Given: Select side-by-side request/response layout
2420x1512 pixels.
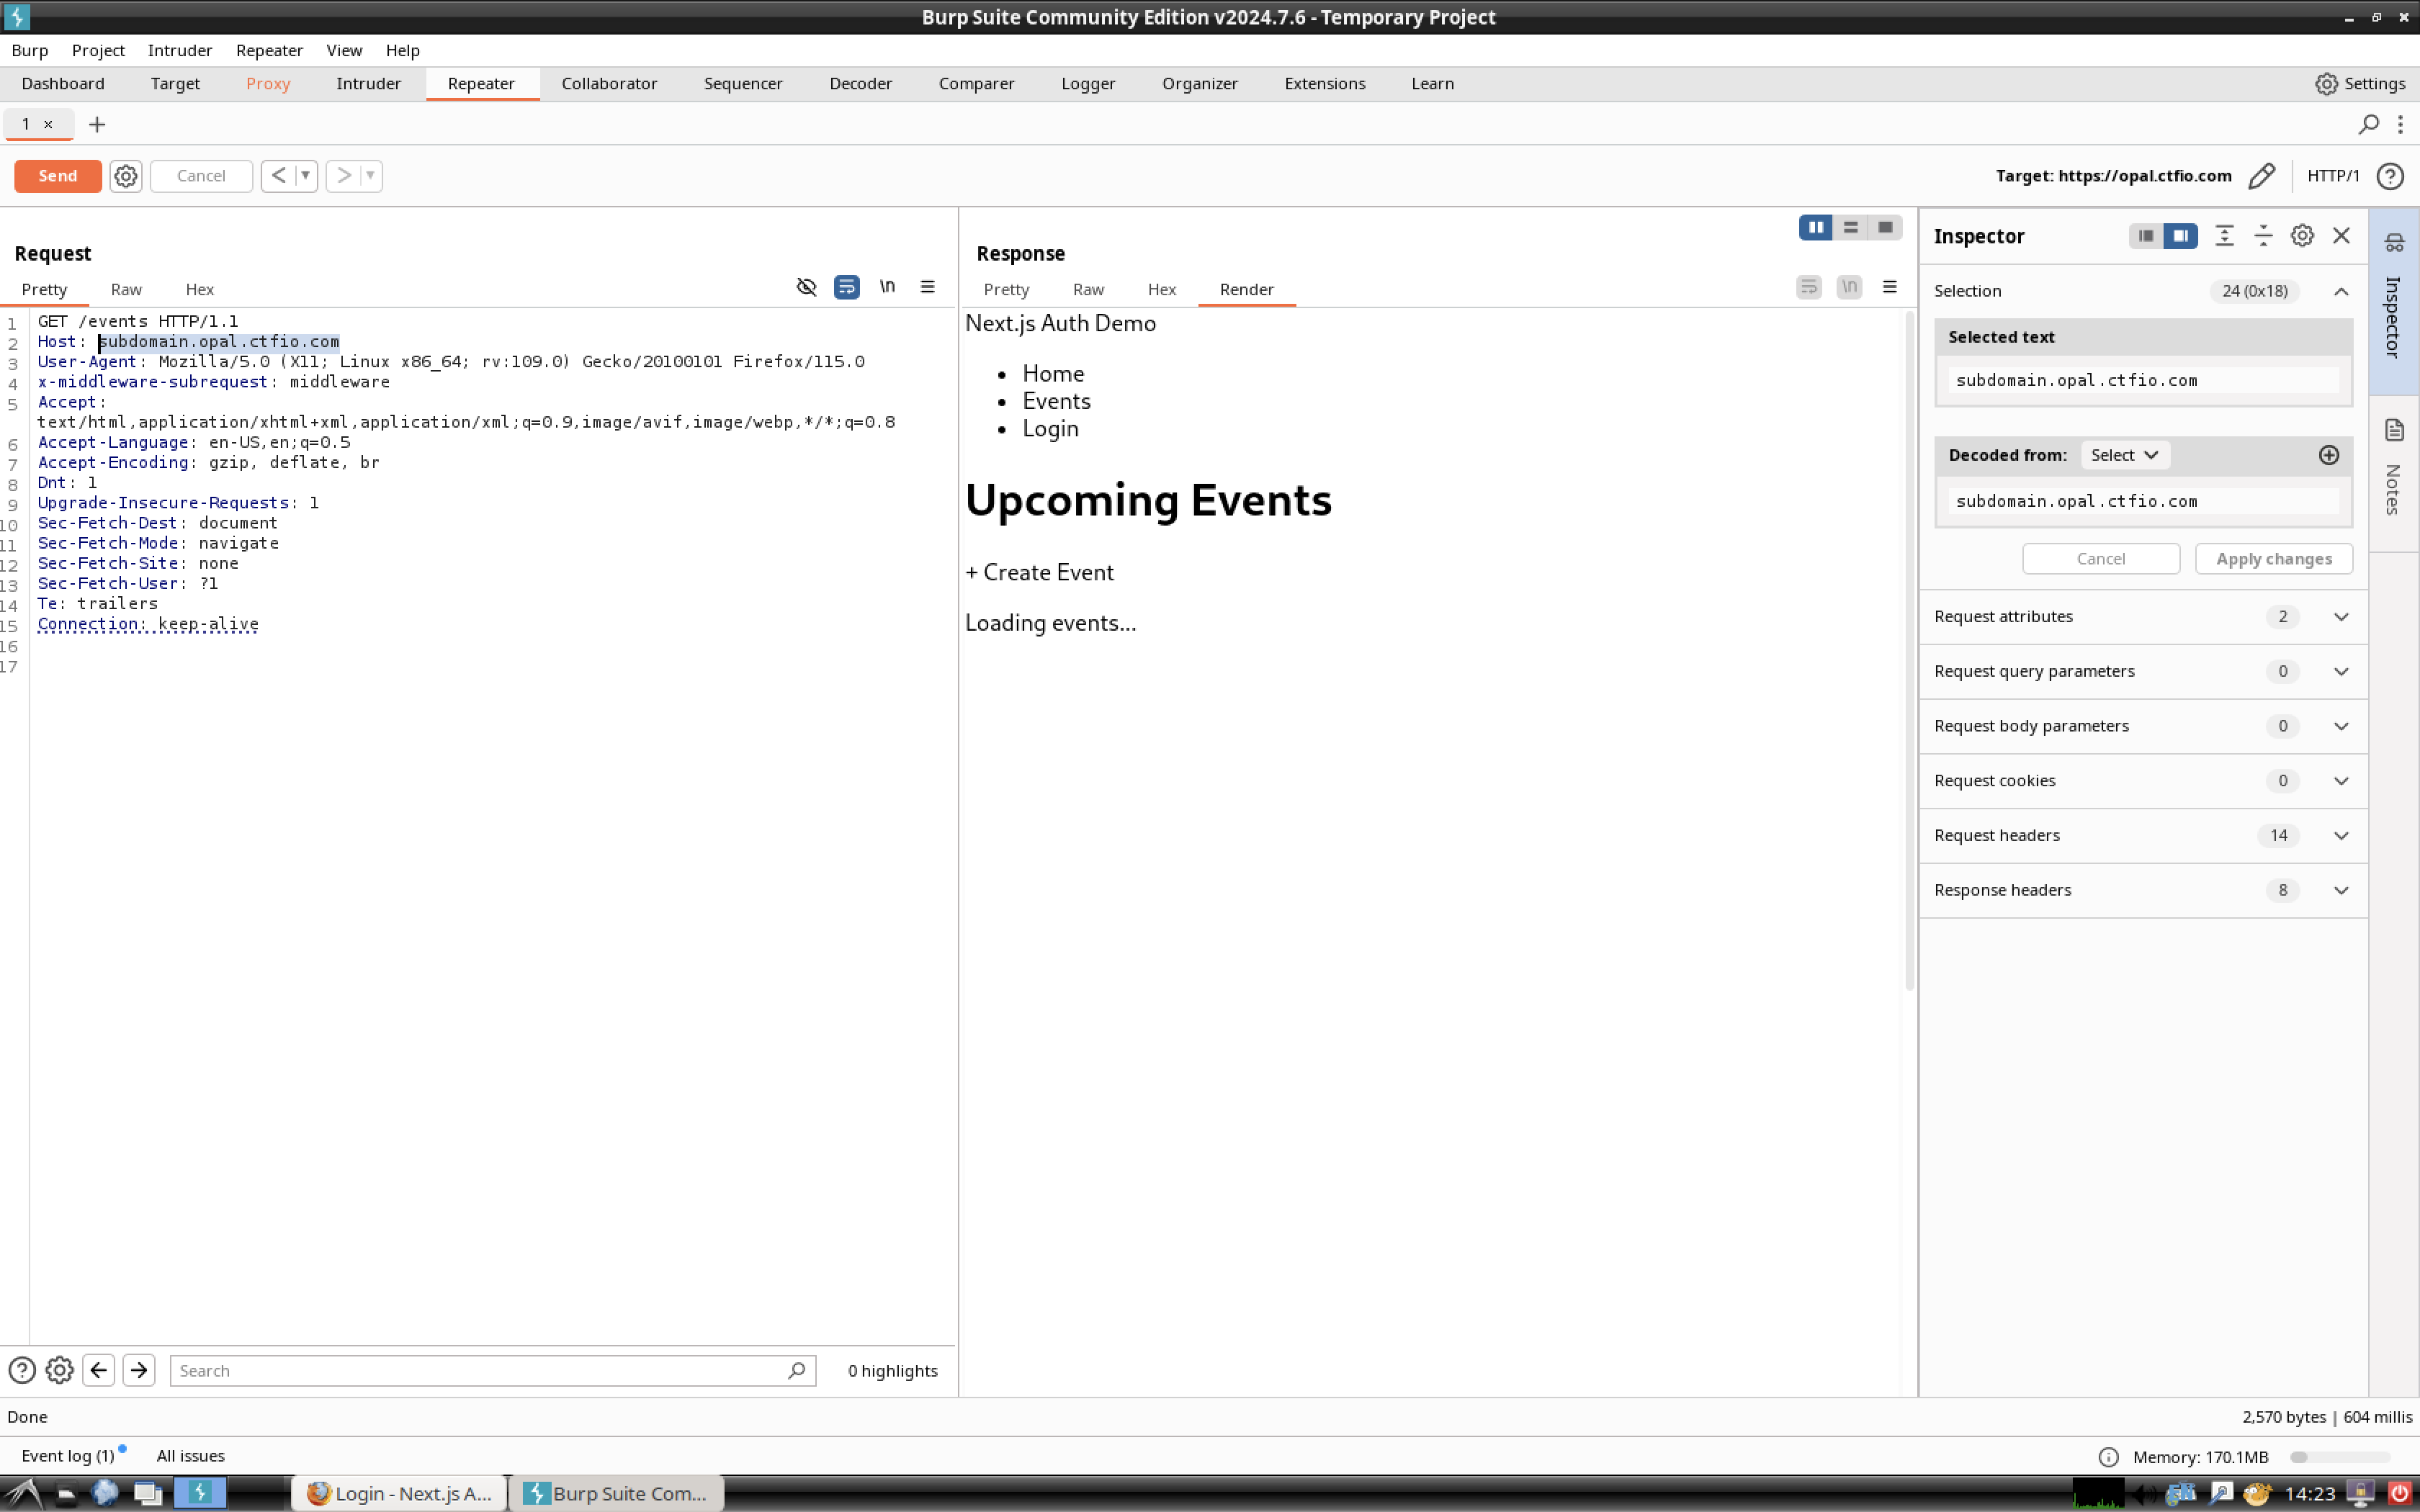Looking at the screenshot, I should pyautogui.click(x=1815, y=227).
